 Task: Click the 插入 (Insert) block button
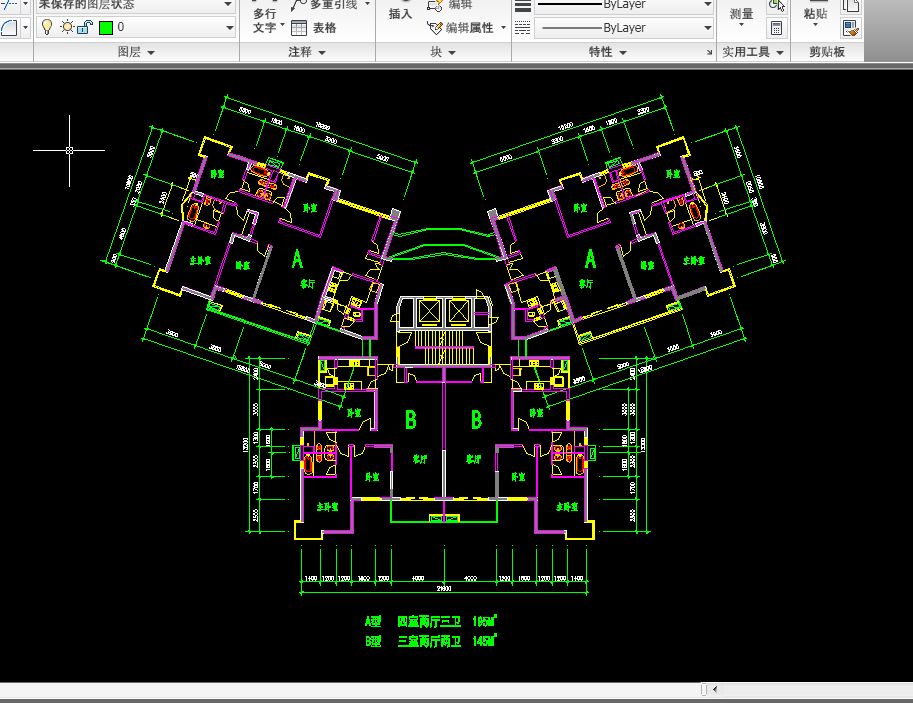400,14
